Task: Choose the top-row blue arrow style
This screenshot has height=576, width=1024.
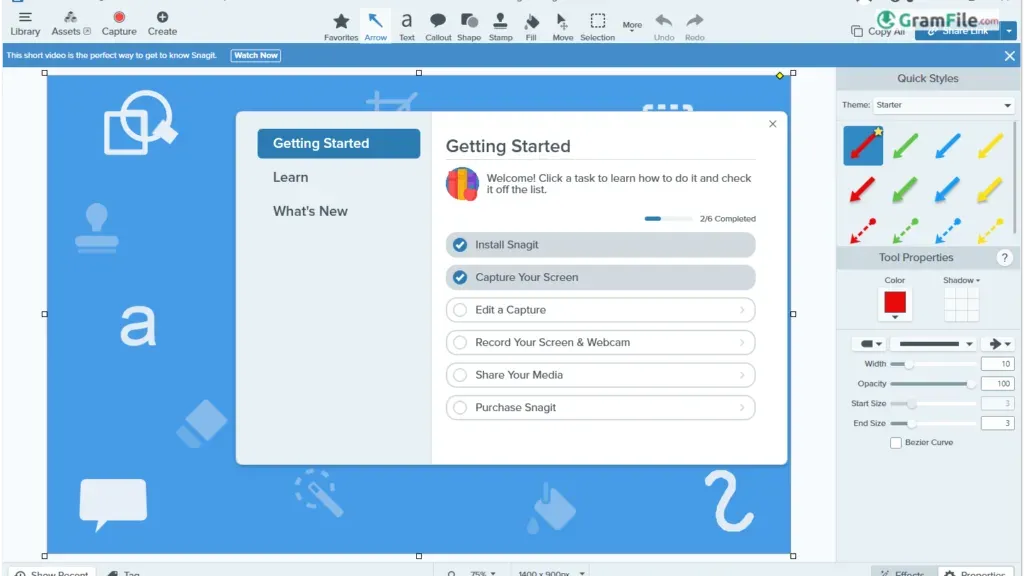Action: point(948,145)
